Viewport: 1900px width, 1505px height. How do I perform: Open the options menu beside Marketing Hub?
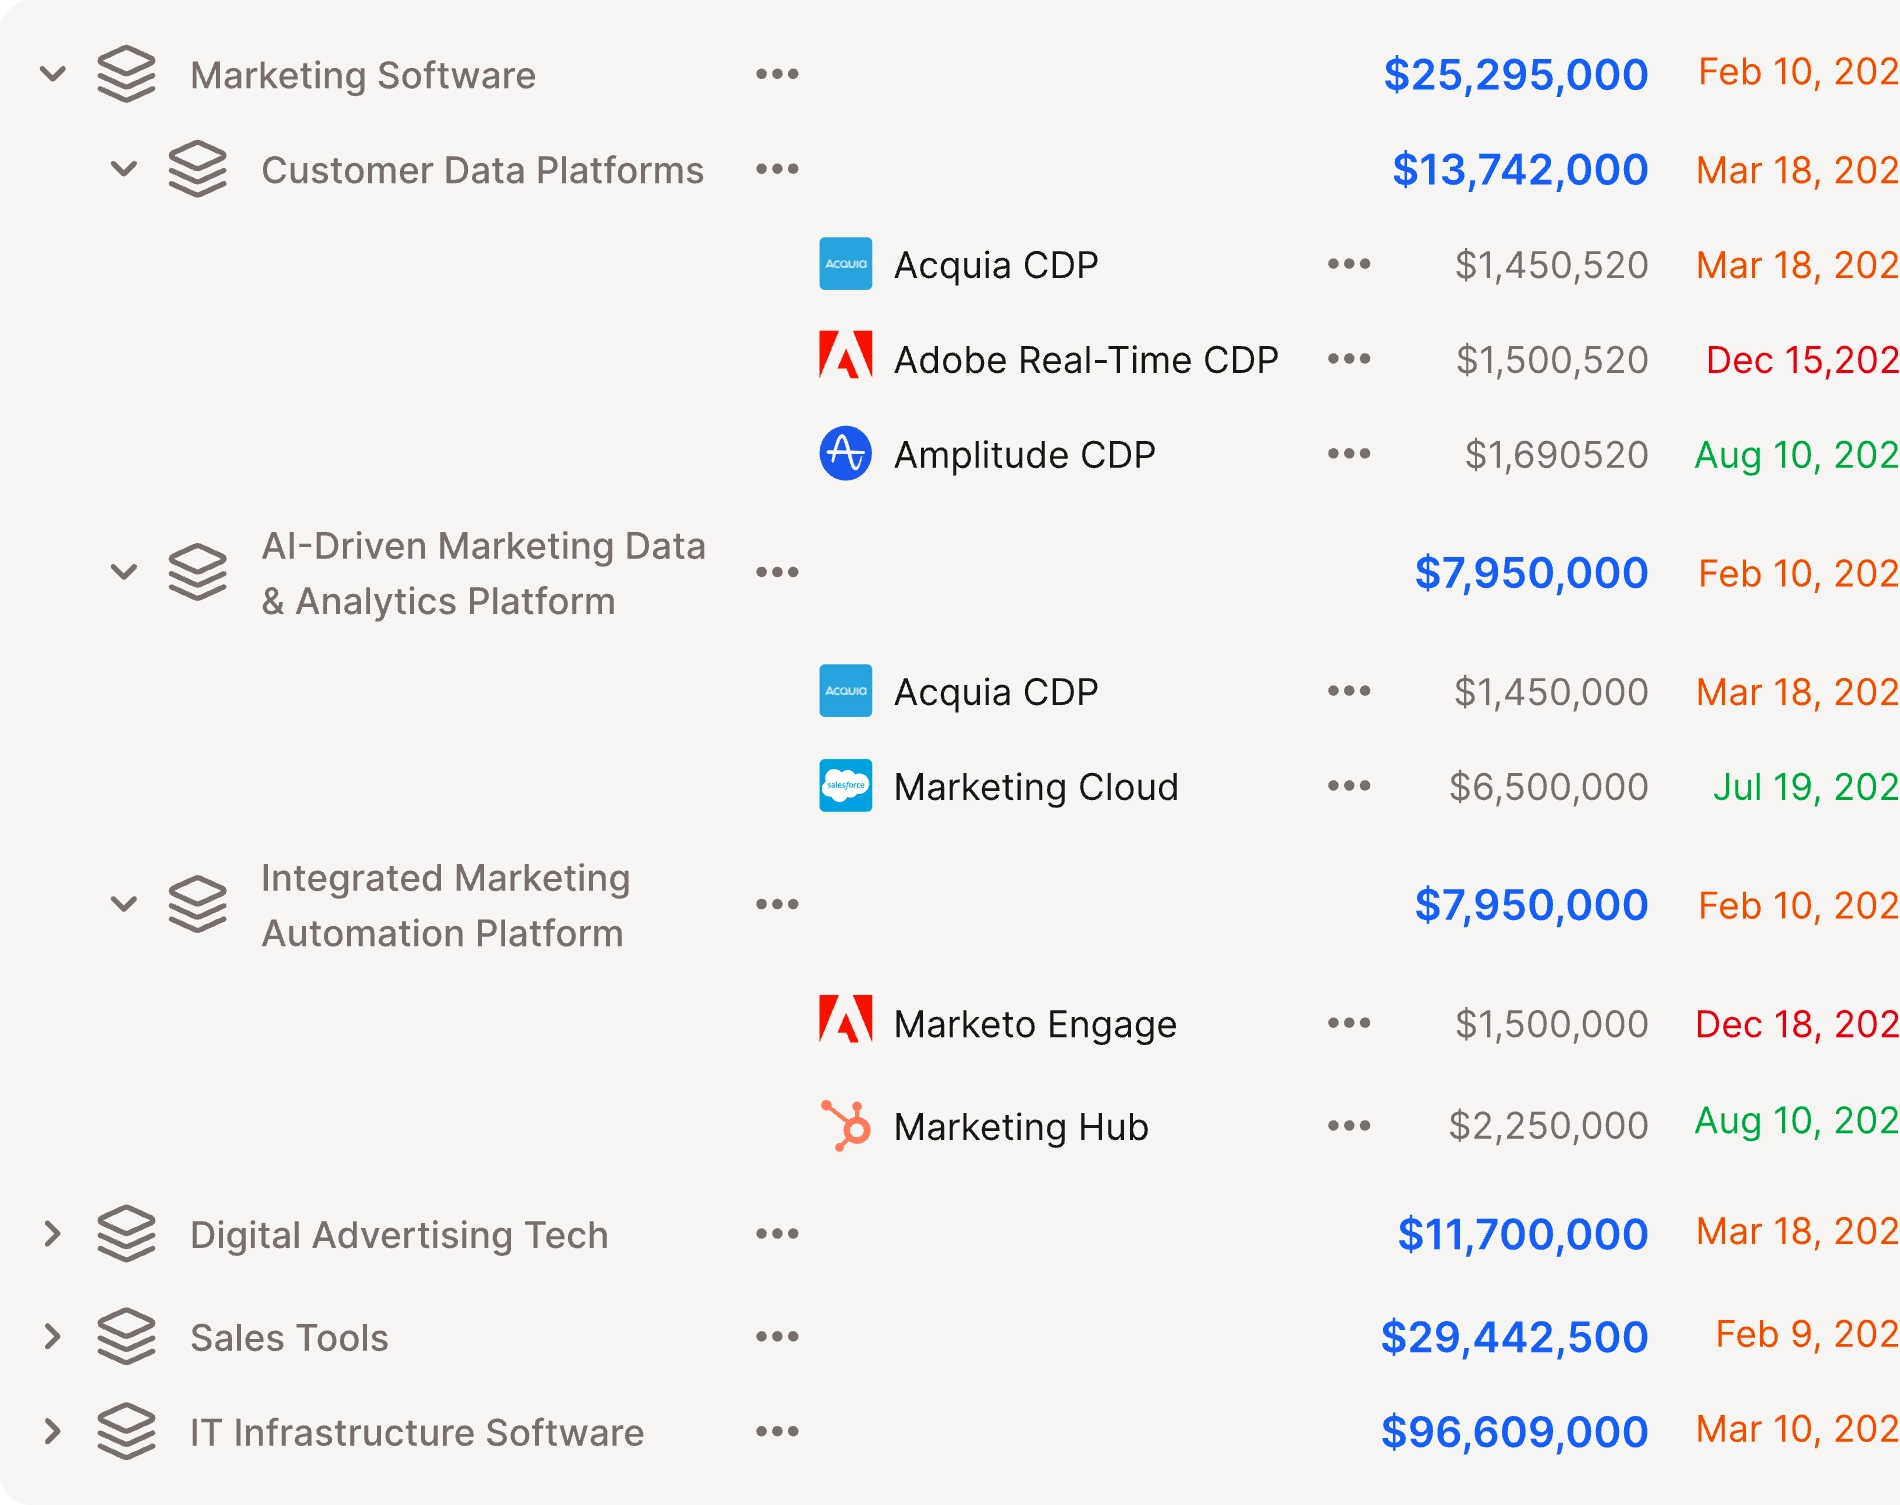[x=1348, y=1126]
